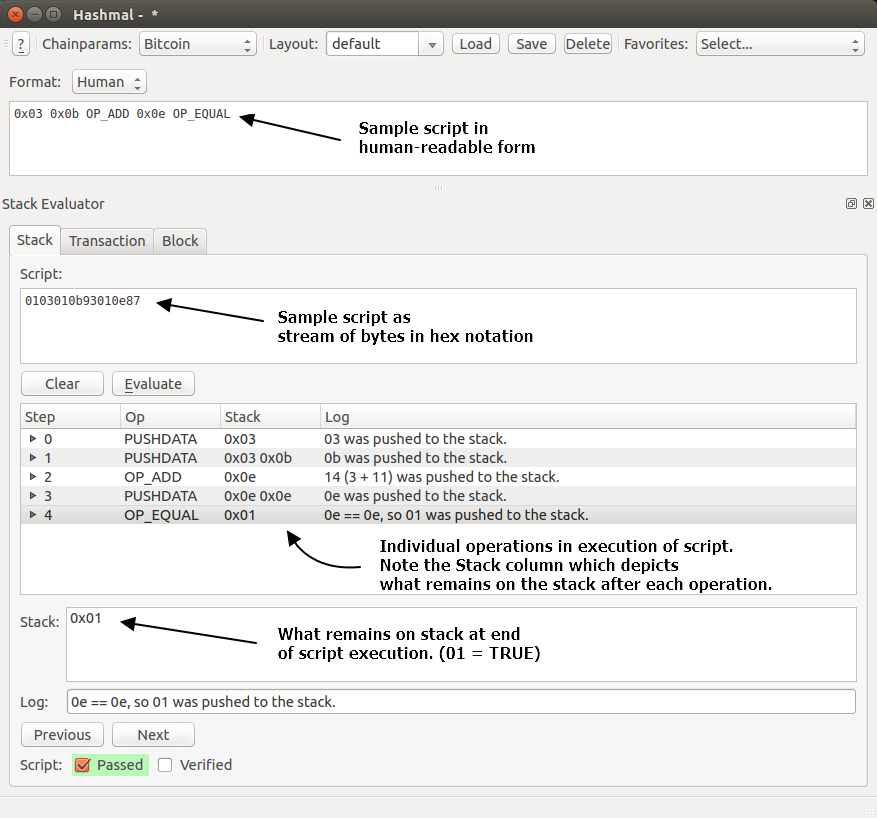Click the Save layout button
Viewport: 877px width, 818px height.
[531, 44]
